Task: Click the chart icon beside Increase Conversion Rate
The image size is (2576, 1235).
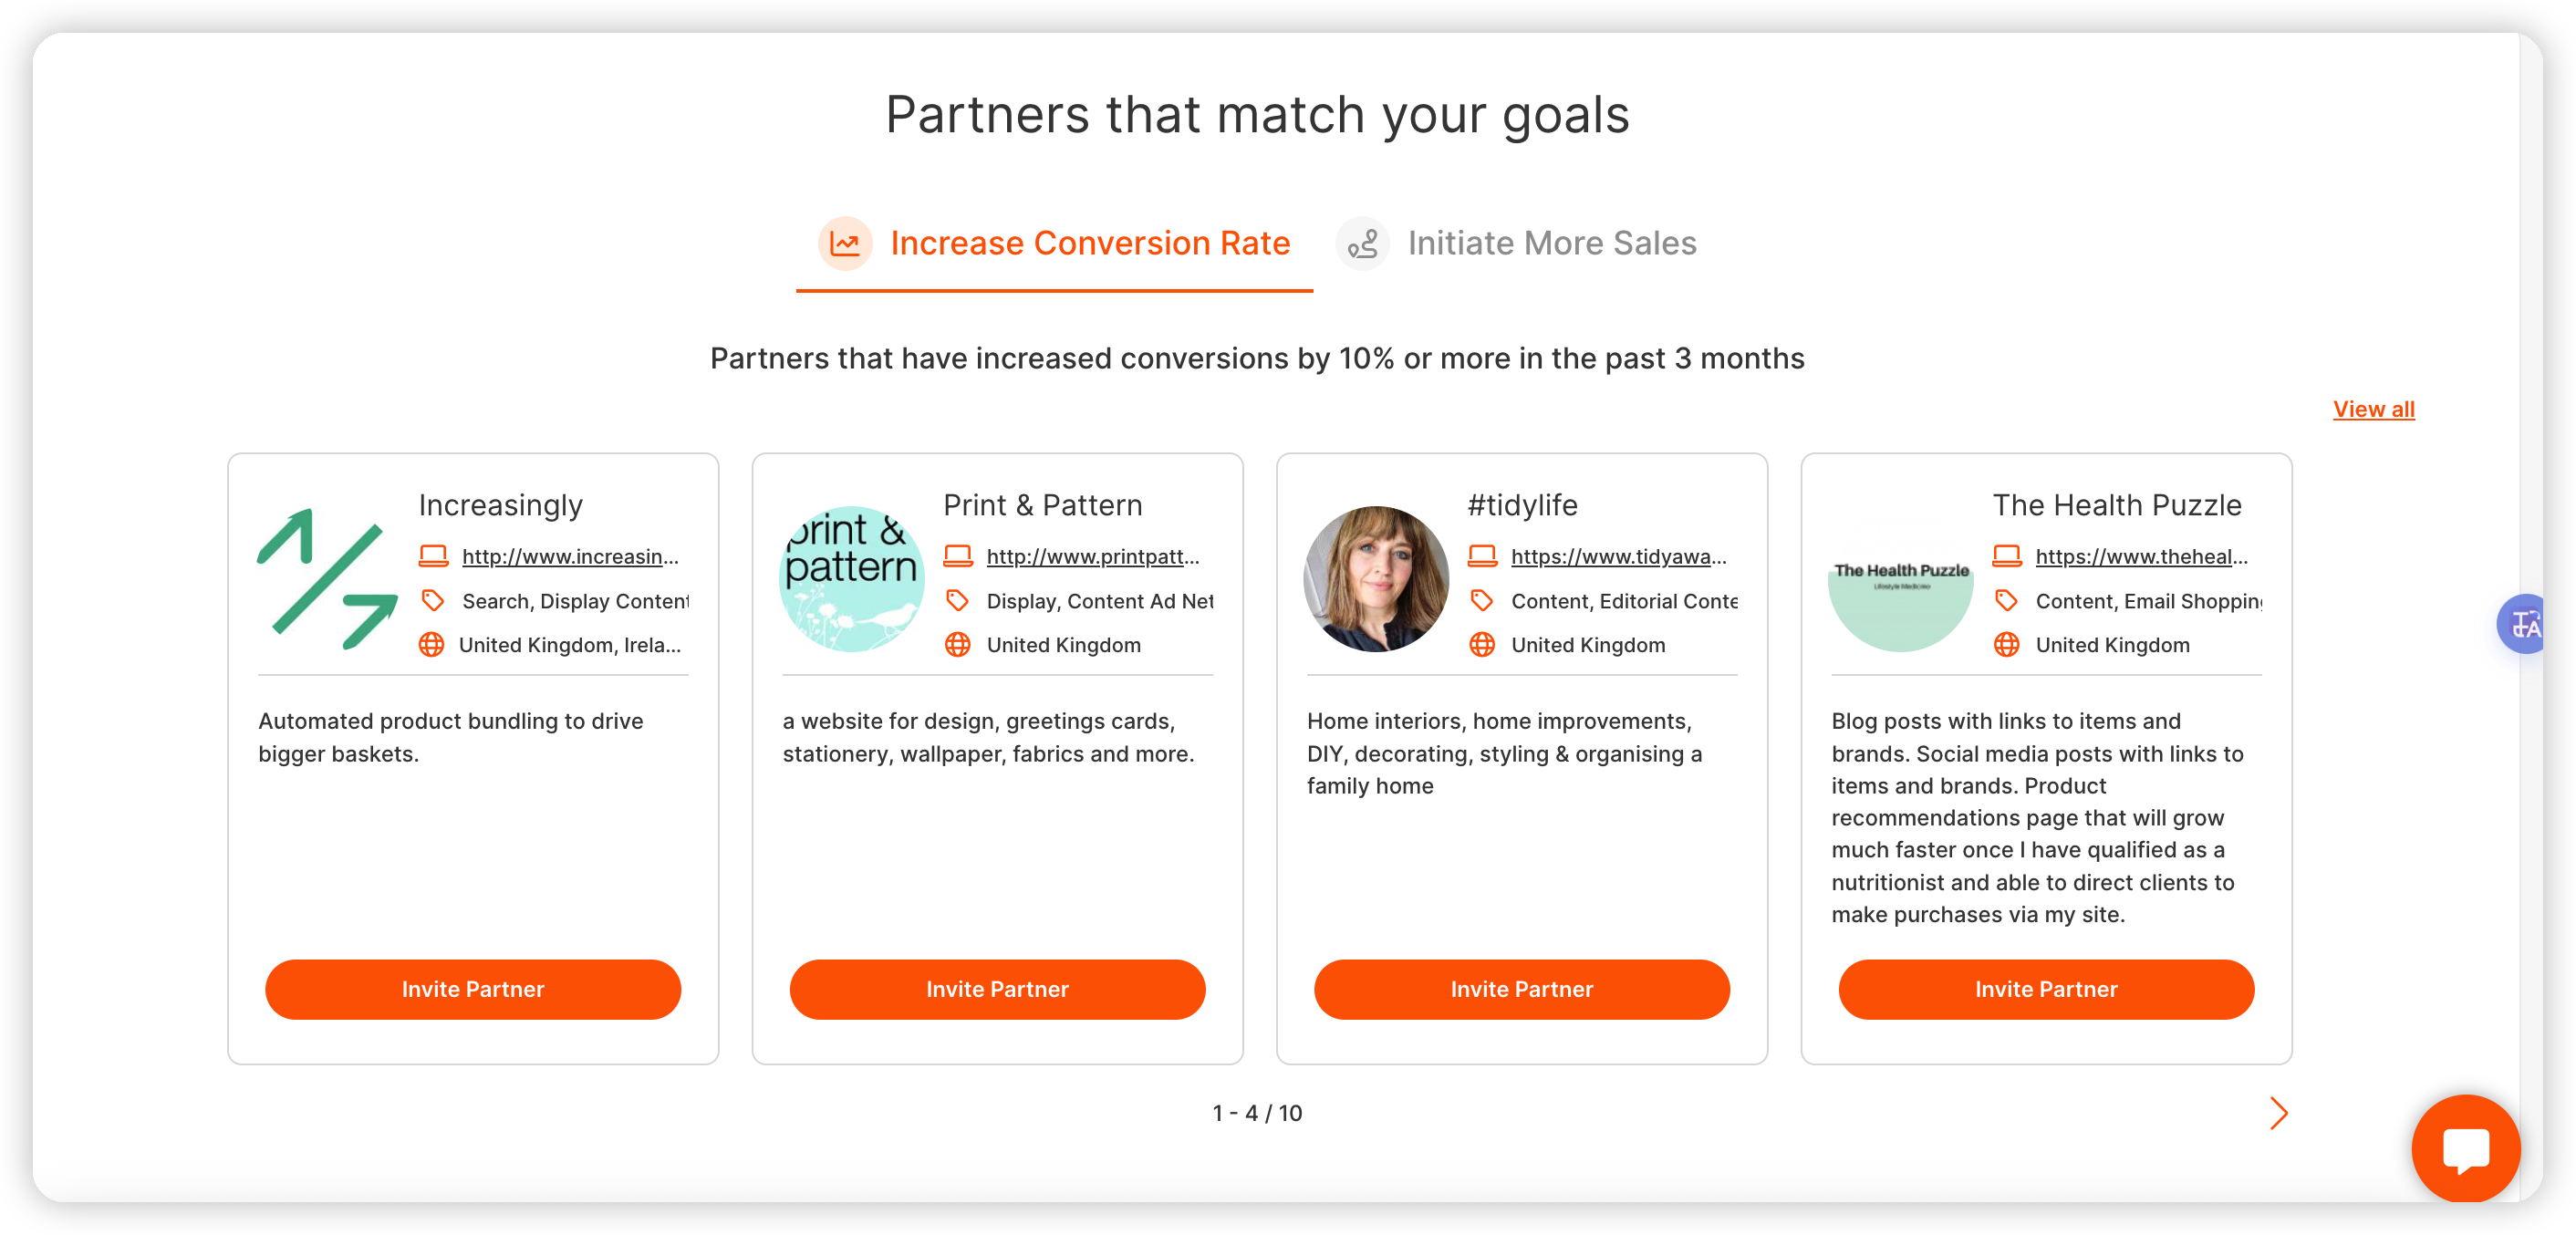Action: 845,243
